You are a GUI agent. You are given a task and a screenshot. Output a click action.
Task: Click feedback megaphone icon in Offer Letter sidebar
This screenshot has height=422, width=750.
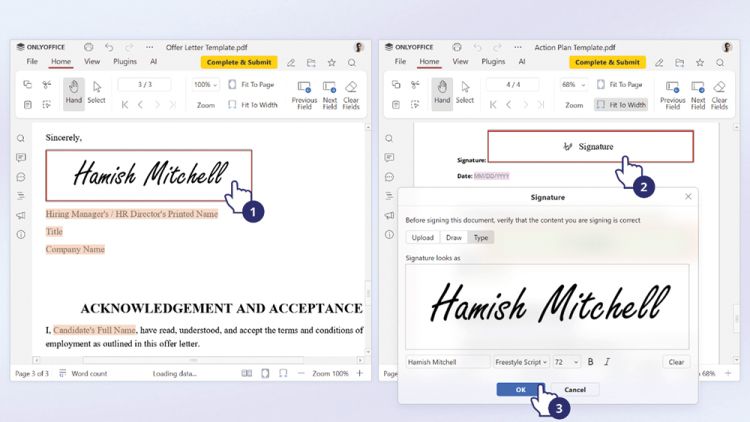(21, 215)
